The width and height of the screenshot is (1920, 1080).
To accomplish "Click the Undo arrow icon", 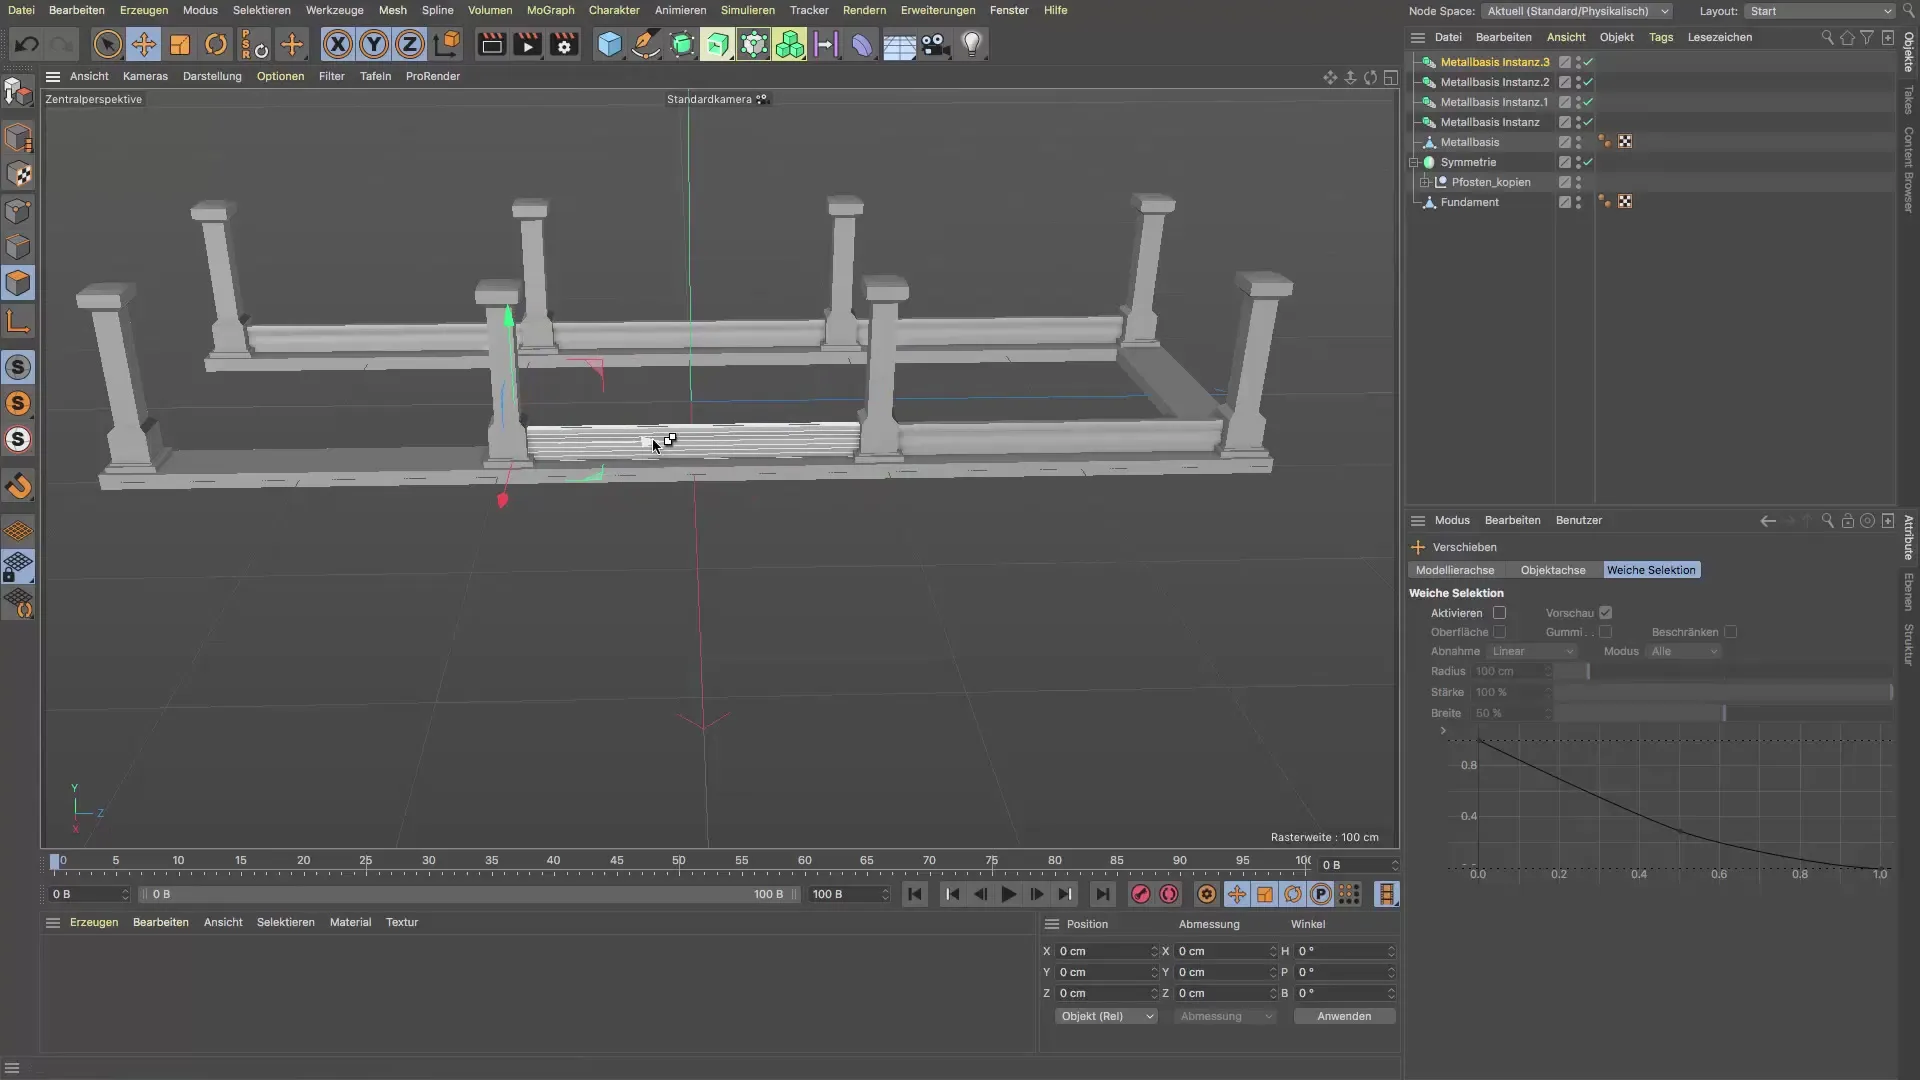I will (27, 44).
